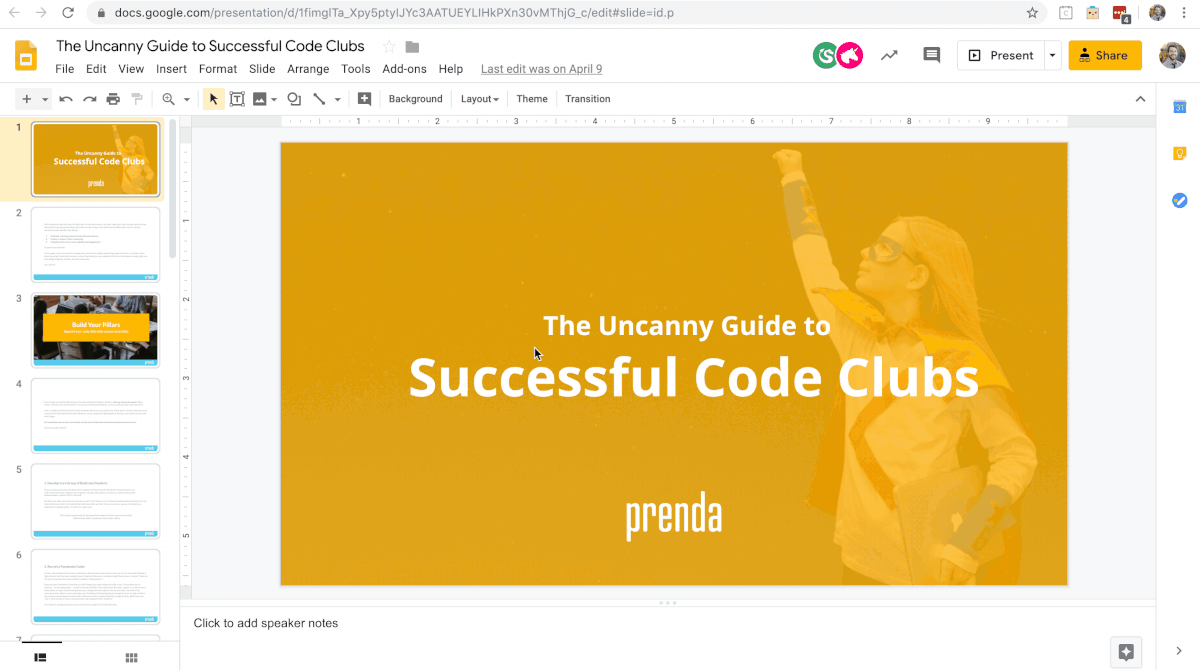The height and width of the screenshot is (670, 1200).
Task: Open the Tools menu
Action: 356,69
